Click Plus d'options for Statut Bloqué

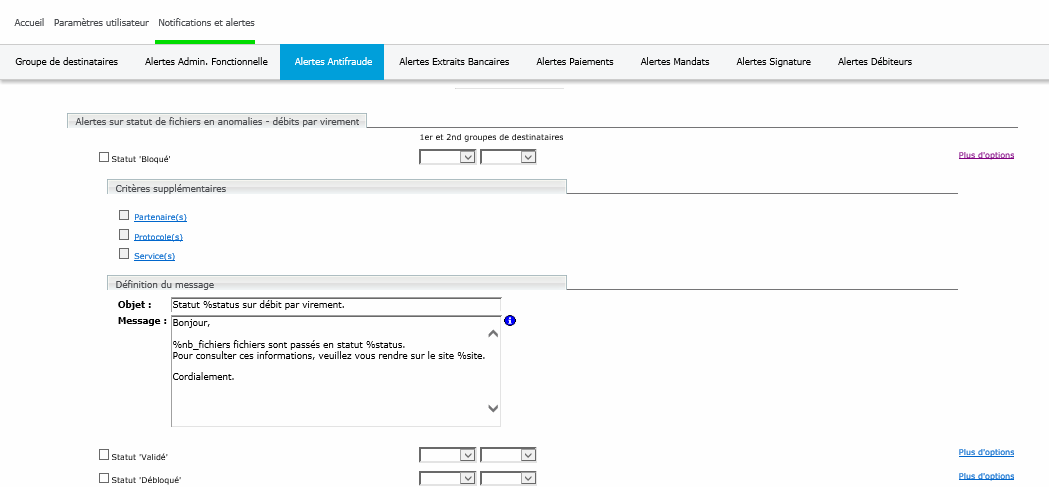(986, 155)
